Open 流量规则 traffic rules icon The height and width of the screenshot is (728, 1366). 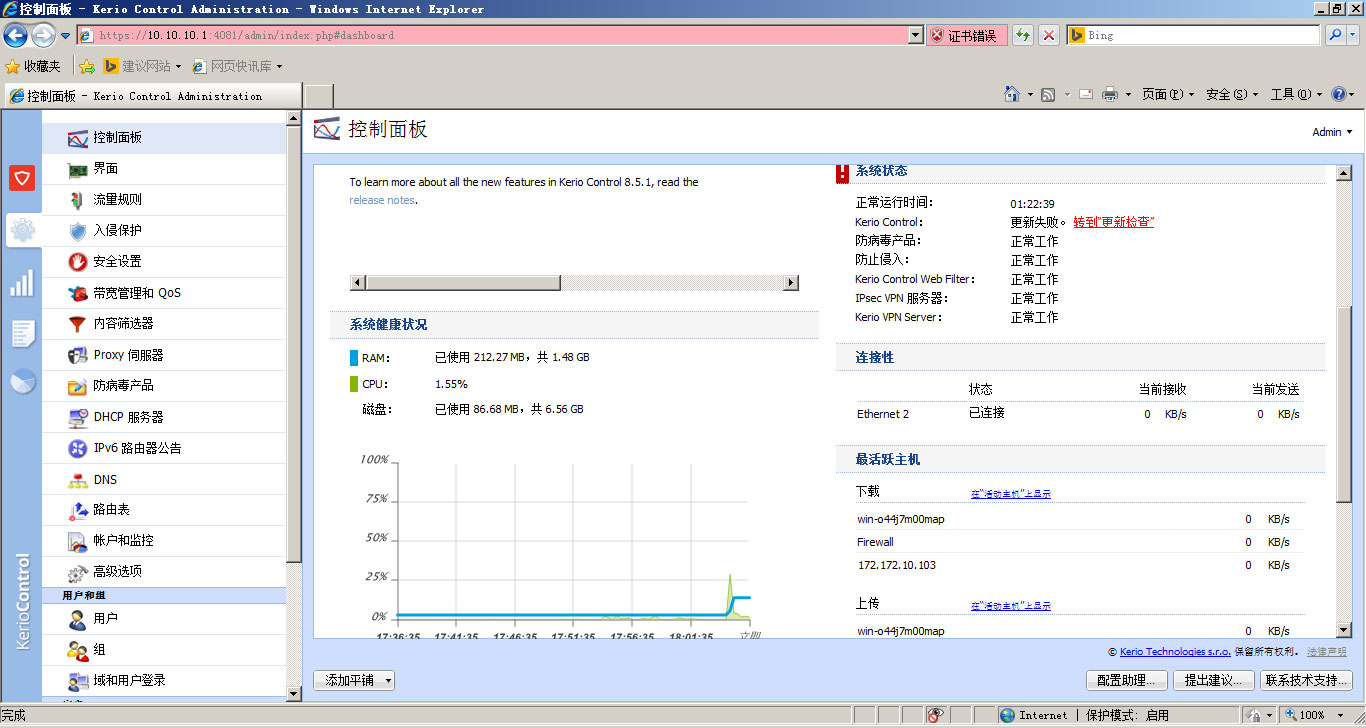78,200
